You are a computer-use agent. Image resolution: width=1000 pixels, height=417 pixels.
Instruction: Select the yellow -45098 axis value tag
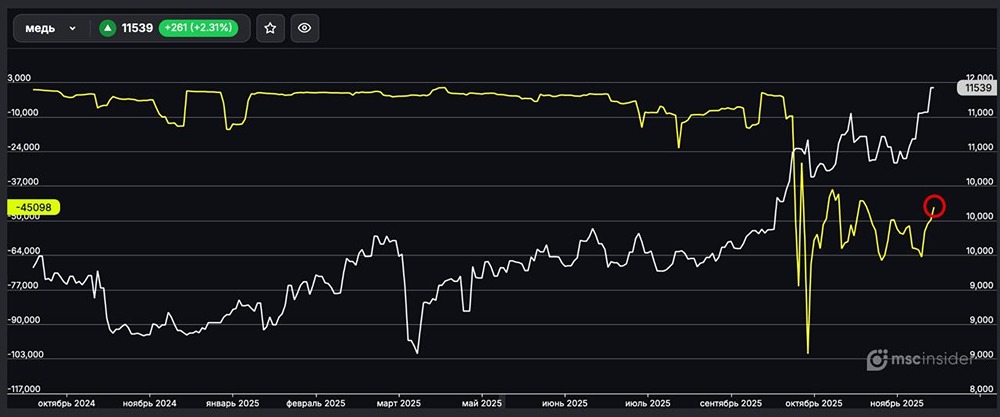pyautogui.click(x=35, y=208)
